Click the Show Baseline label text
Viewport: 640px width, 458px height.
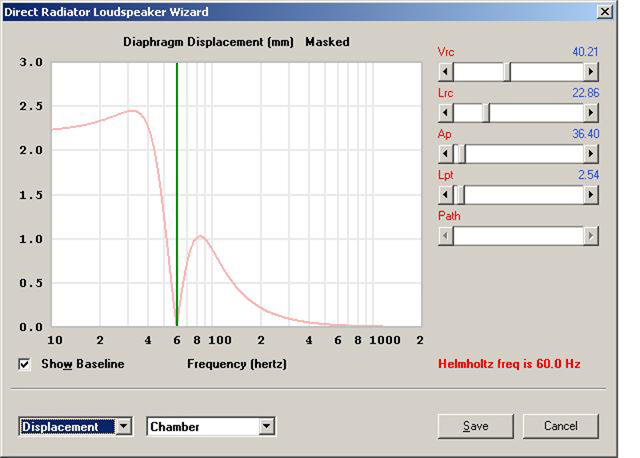coord(83,364)
